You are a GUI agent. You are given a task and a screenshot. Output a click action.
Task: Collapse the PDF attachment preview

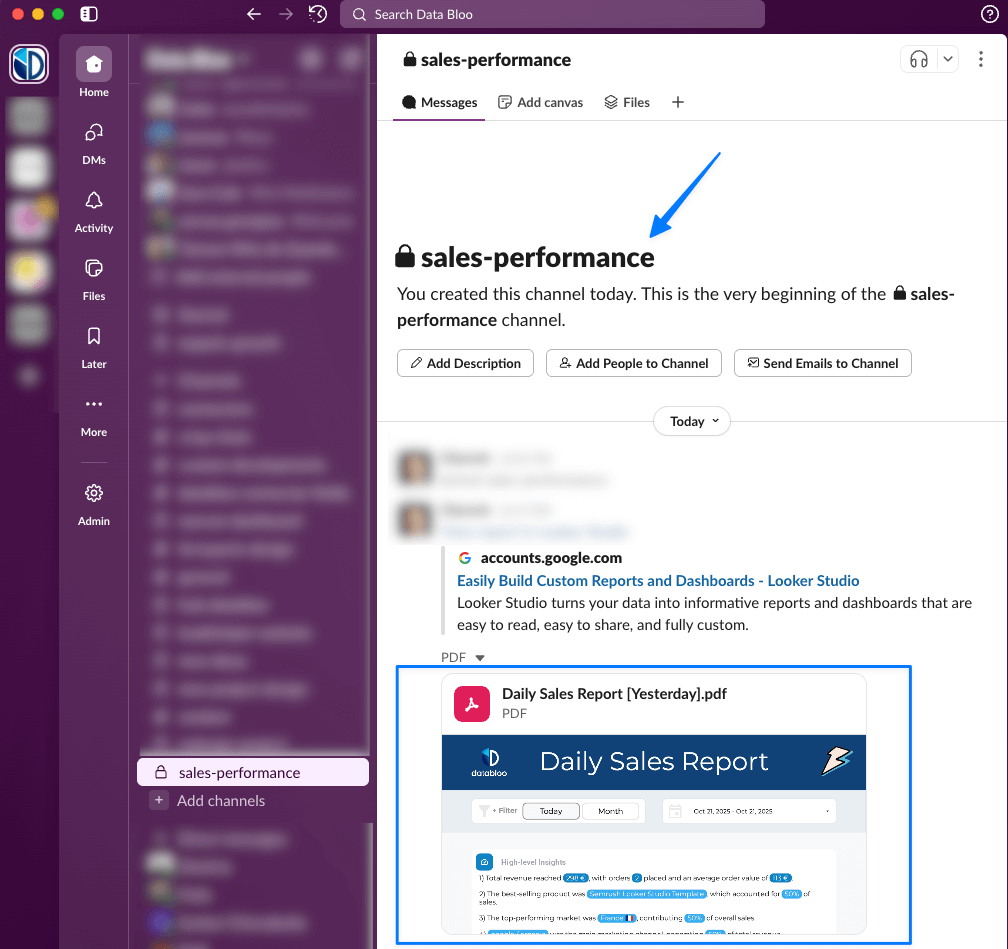[480, 658]
